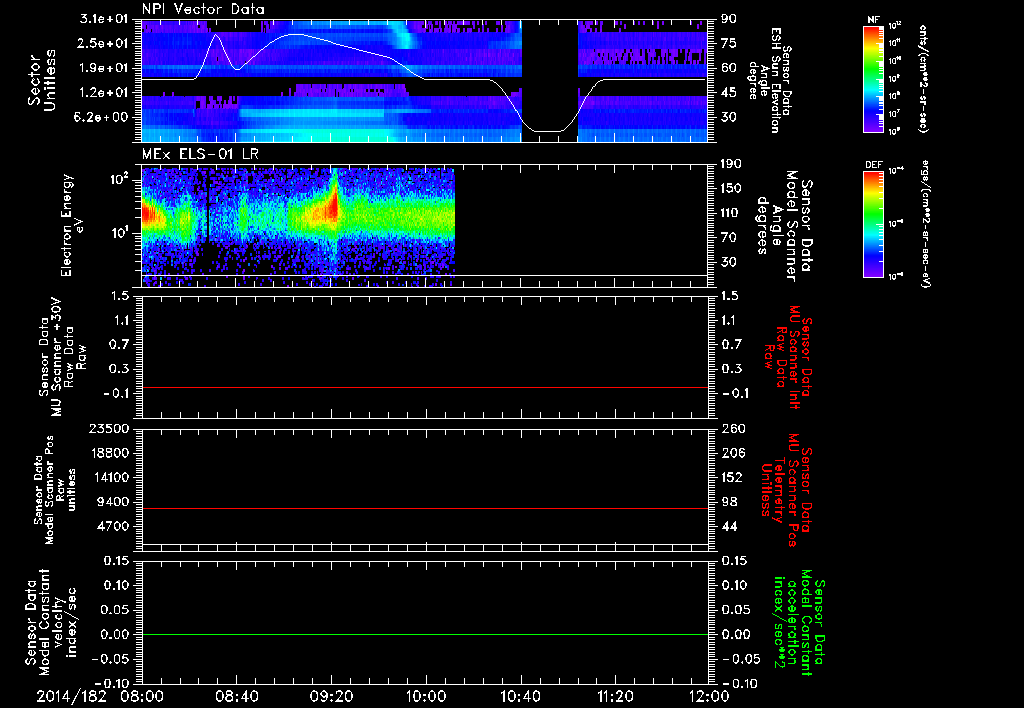The height and width of the screenshot is (708, 1024).
Task: Click the 4700 scanner position tick label
Action: click(x=112, y=526)
